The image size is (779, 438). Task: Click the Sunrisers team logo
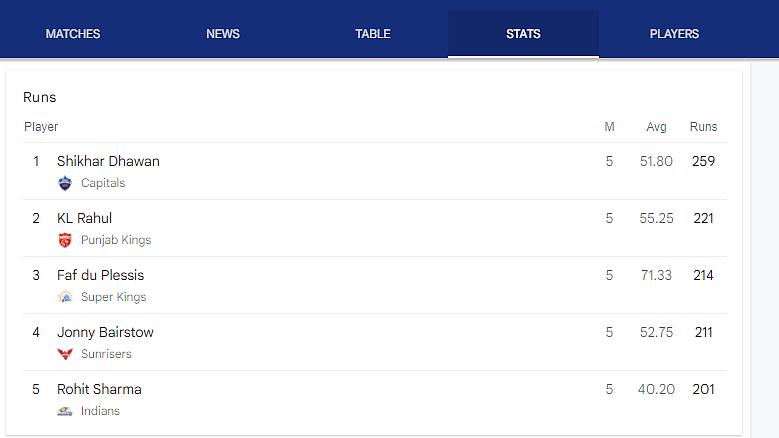(65, 354)
